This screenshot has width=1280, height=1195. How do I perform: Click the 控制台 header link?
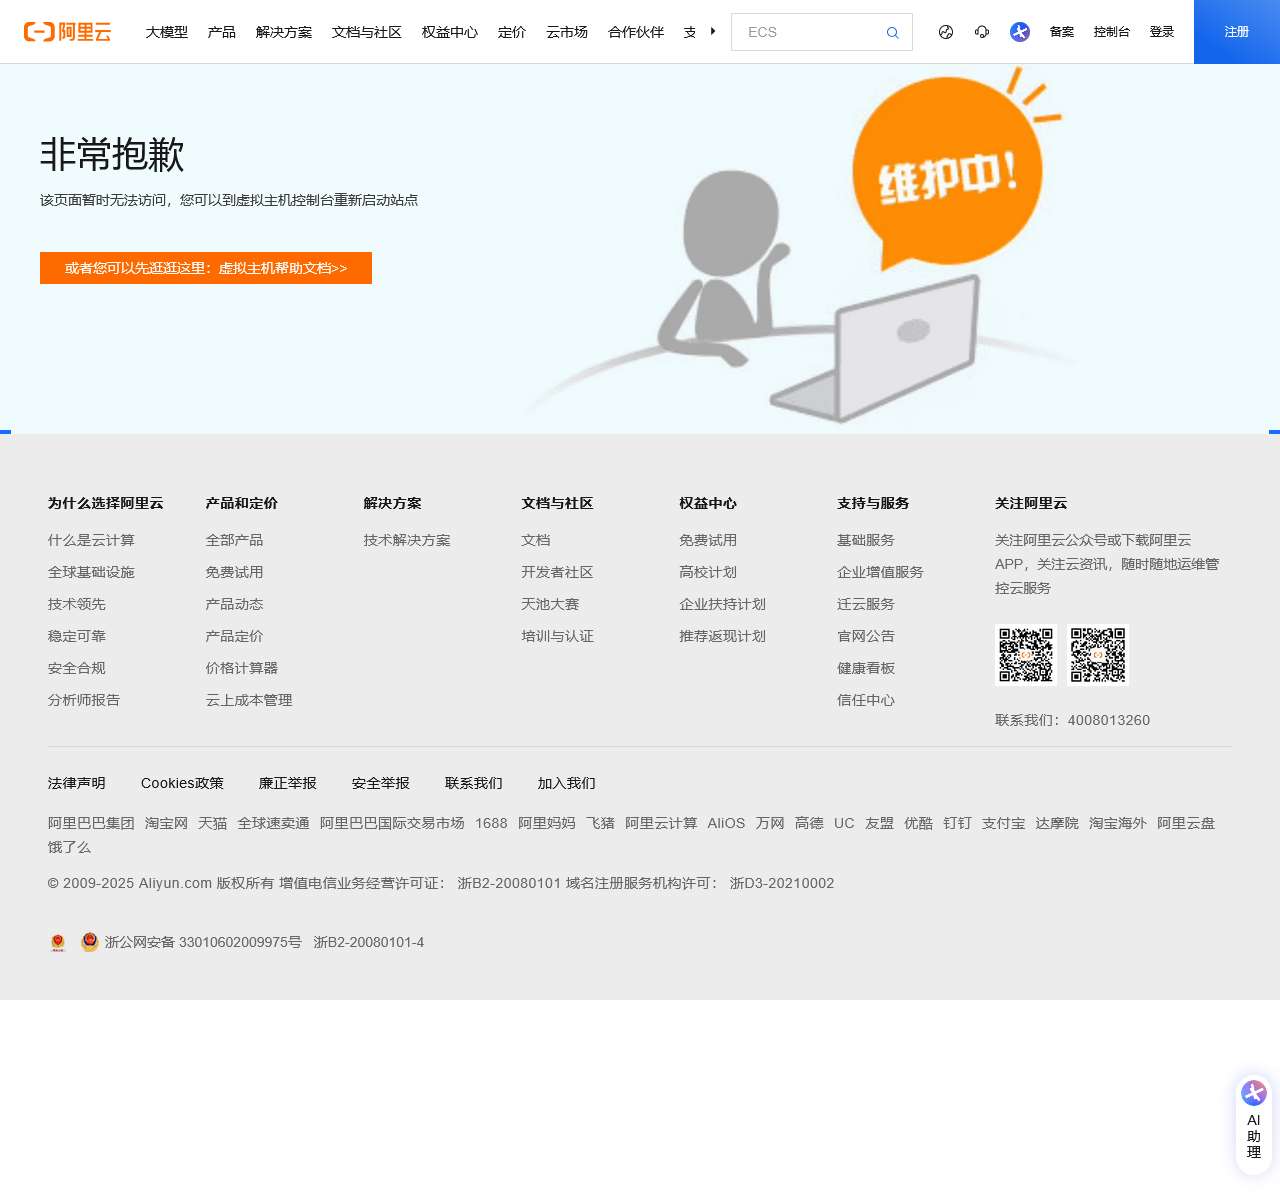point(1112,32)
